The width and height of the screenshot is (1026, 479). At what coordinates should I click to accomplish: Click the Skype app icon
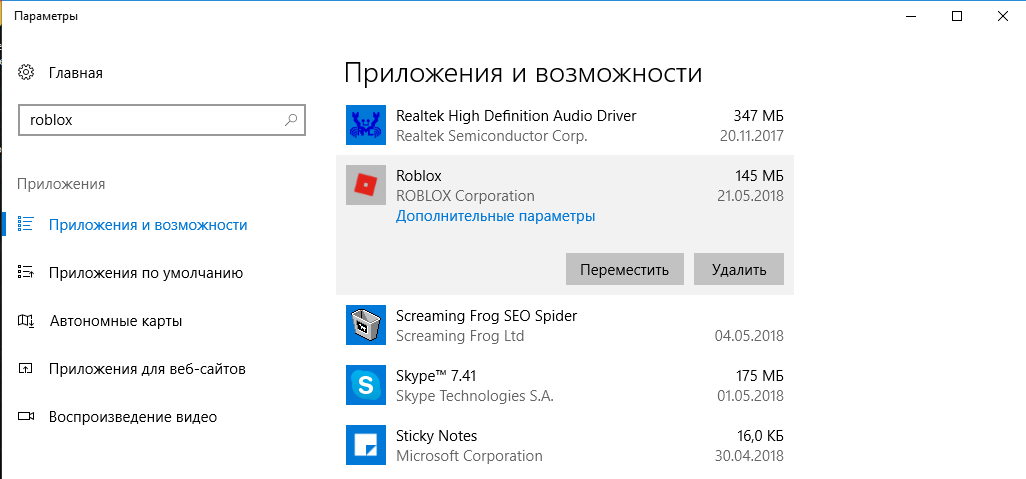365,385
